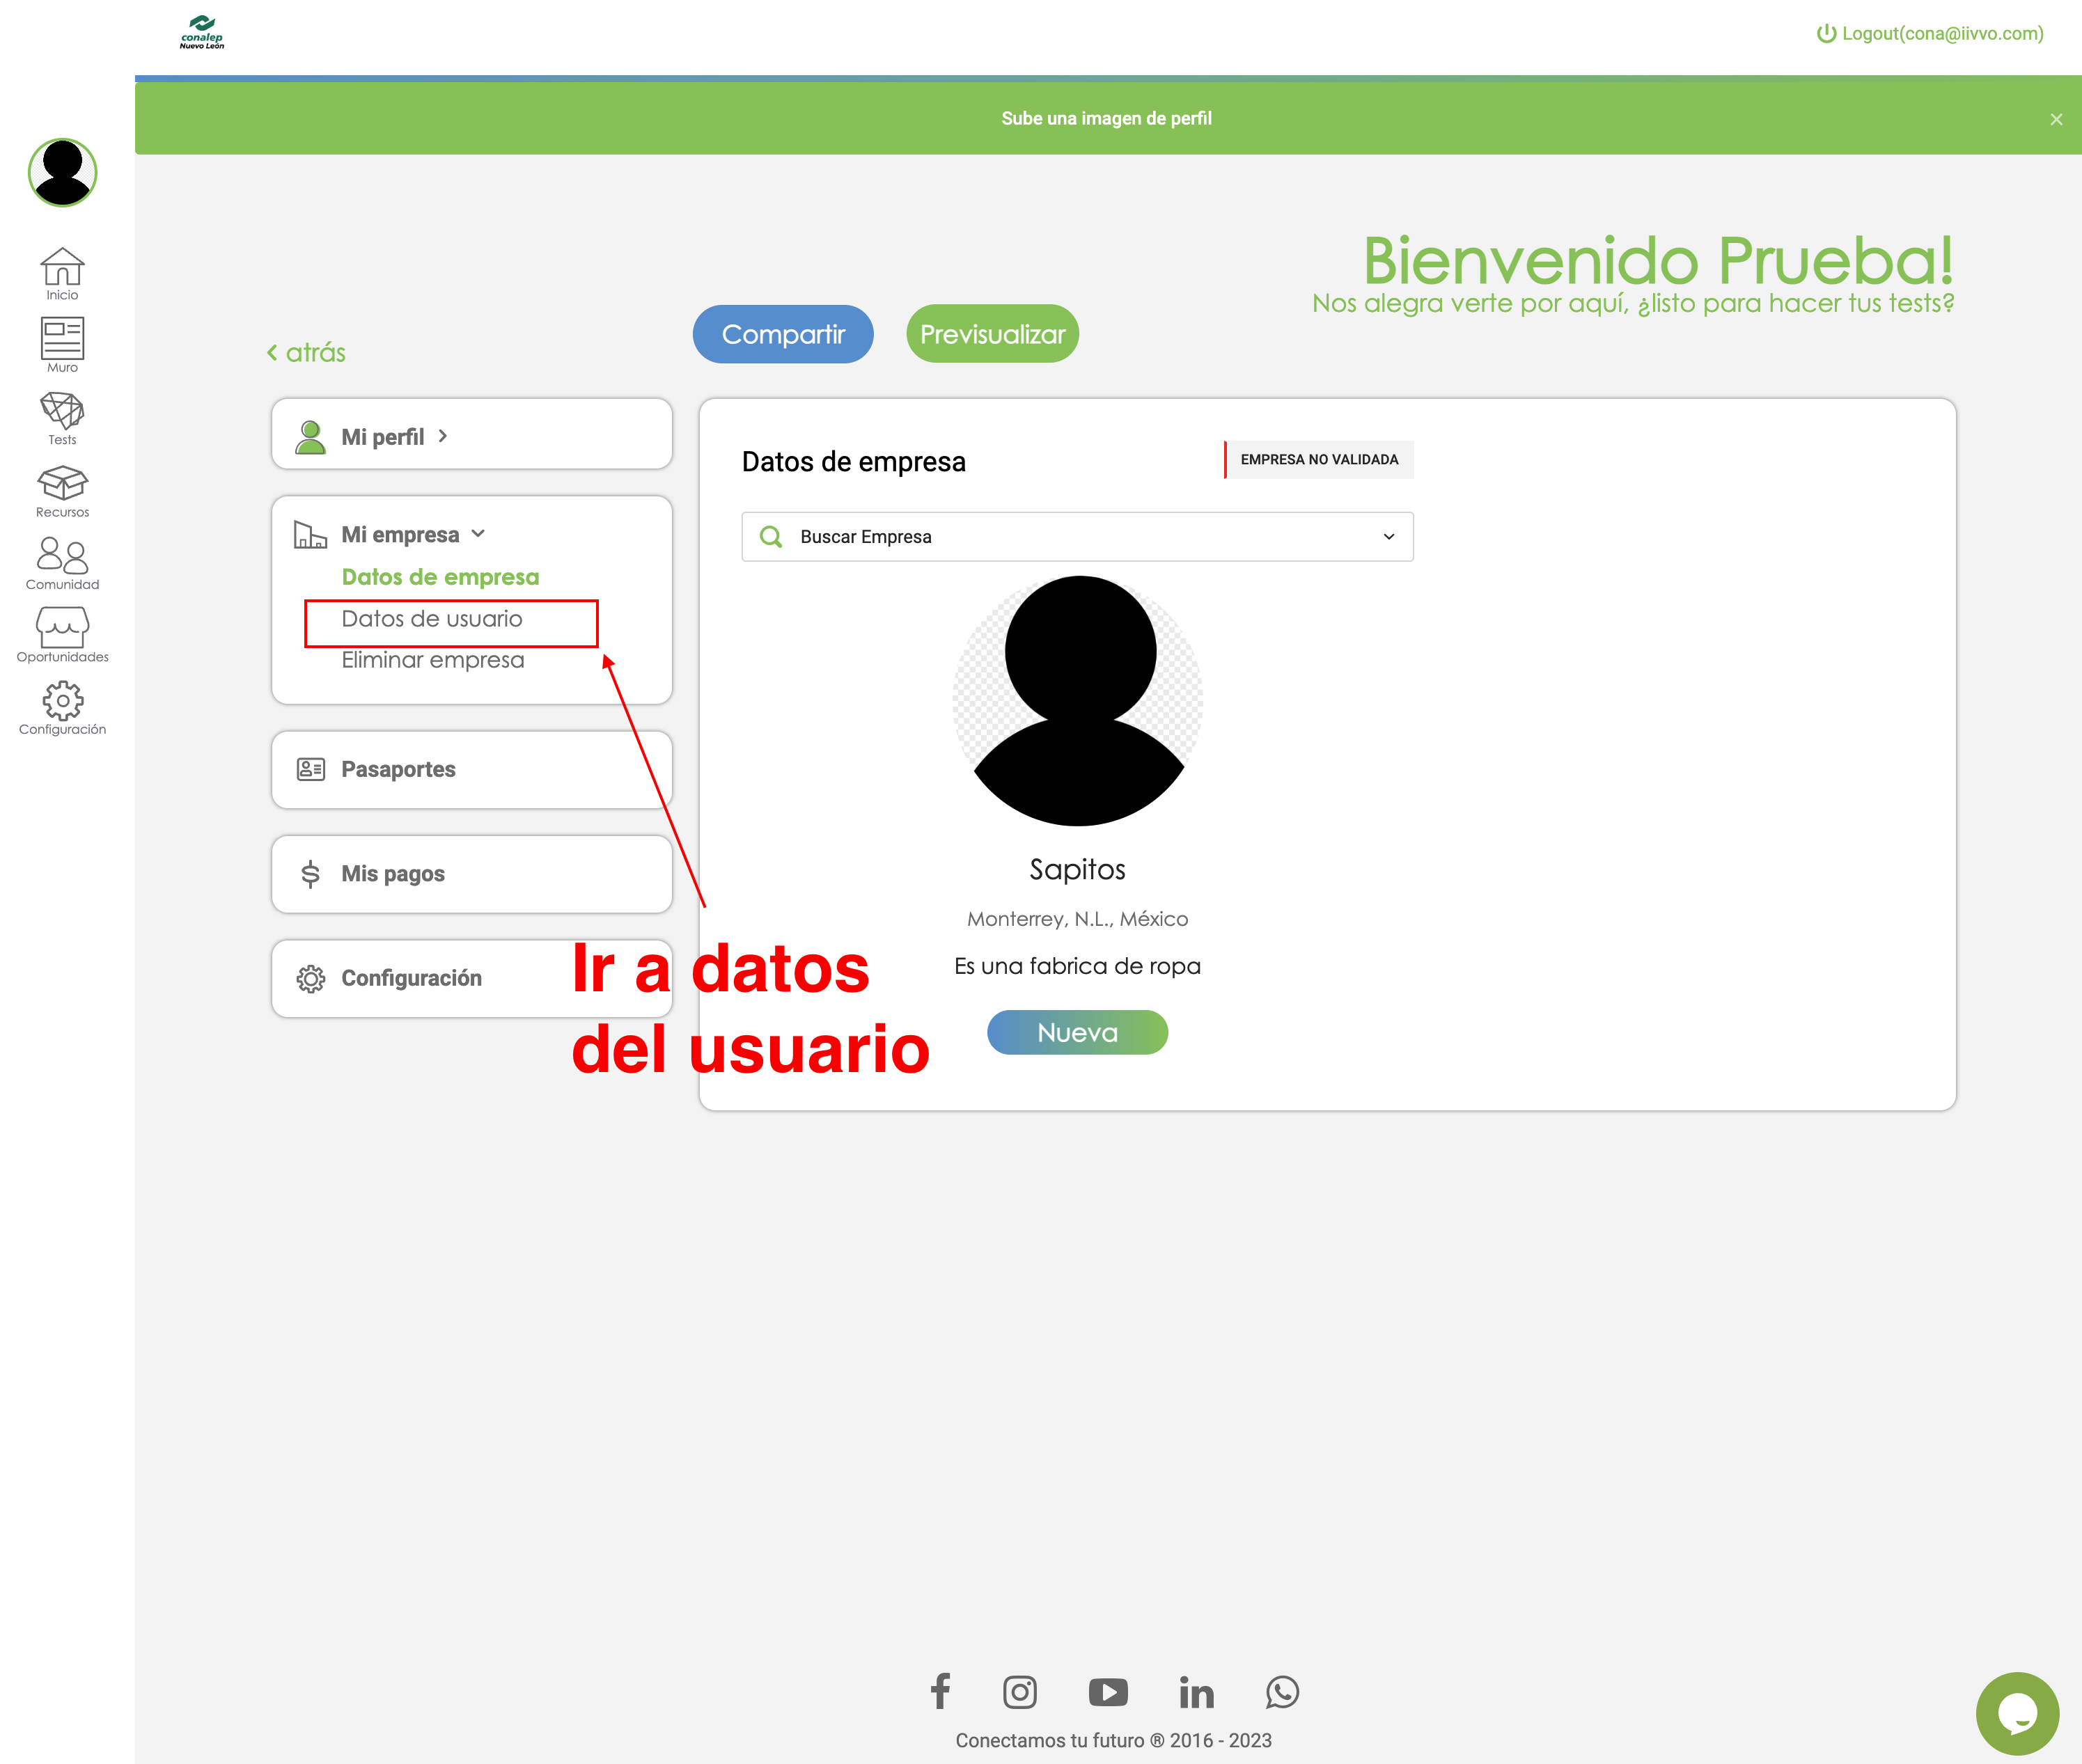
Task: Select Eliminar empresa submenu item
Action: click(x=432, y=660)
